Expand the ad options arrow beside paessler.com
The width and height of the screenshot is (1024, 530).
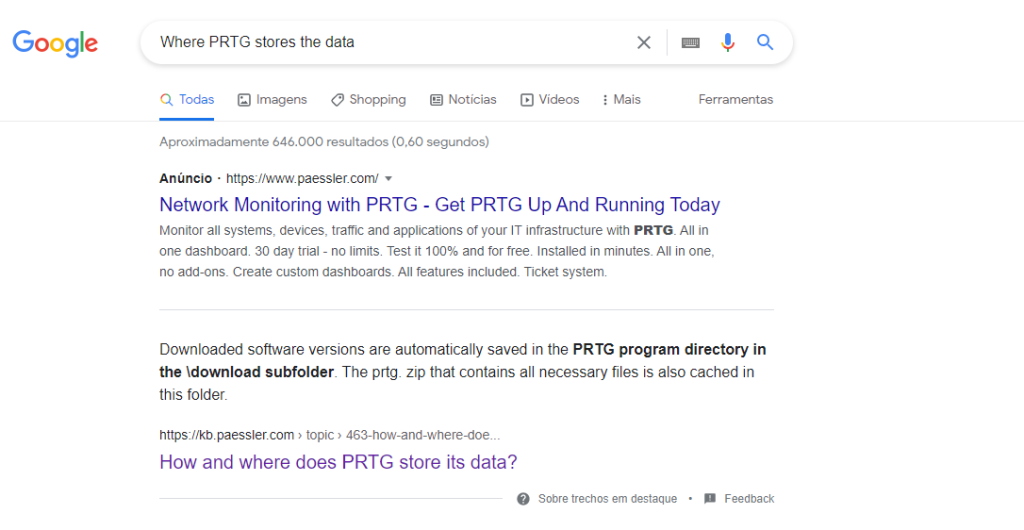click(x=388, y=179)
